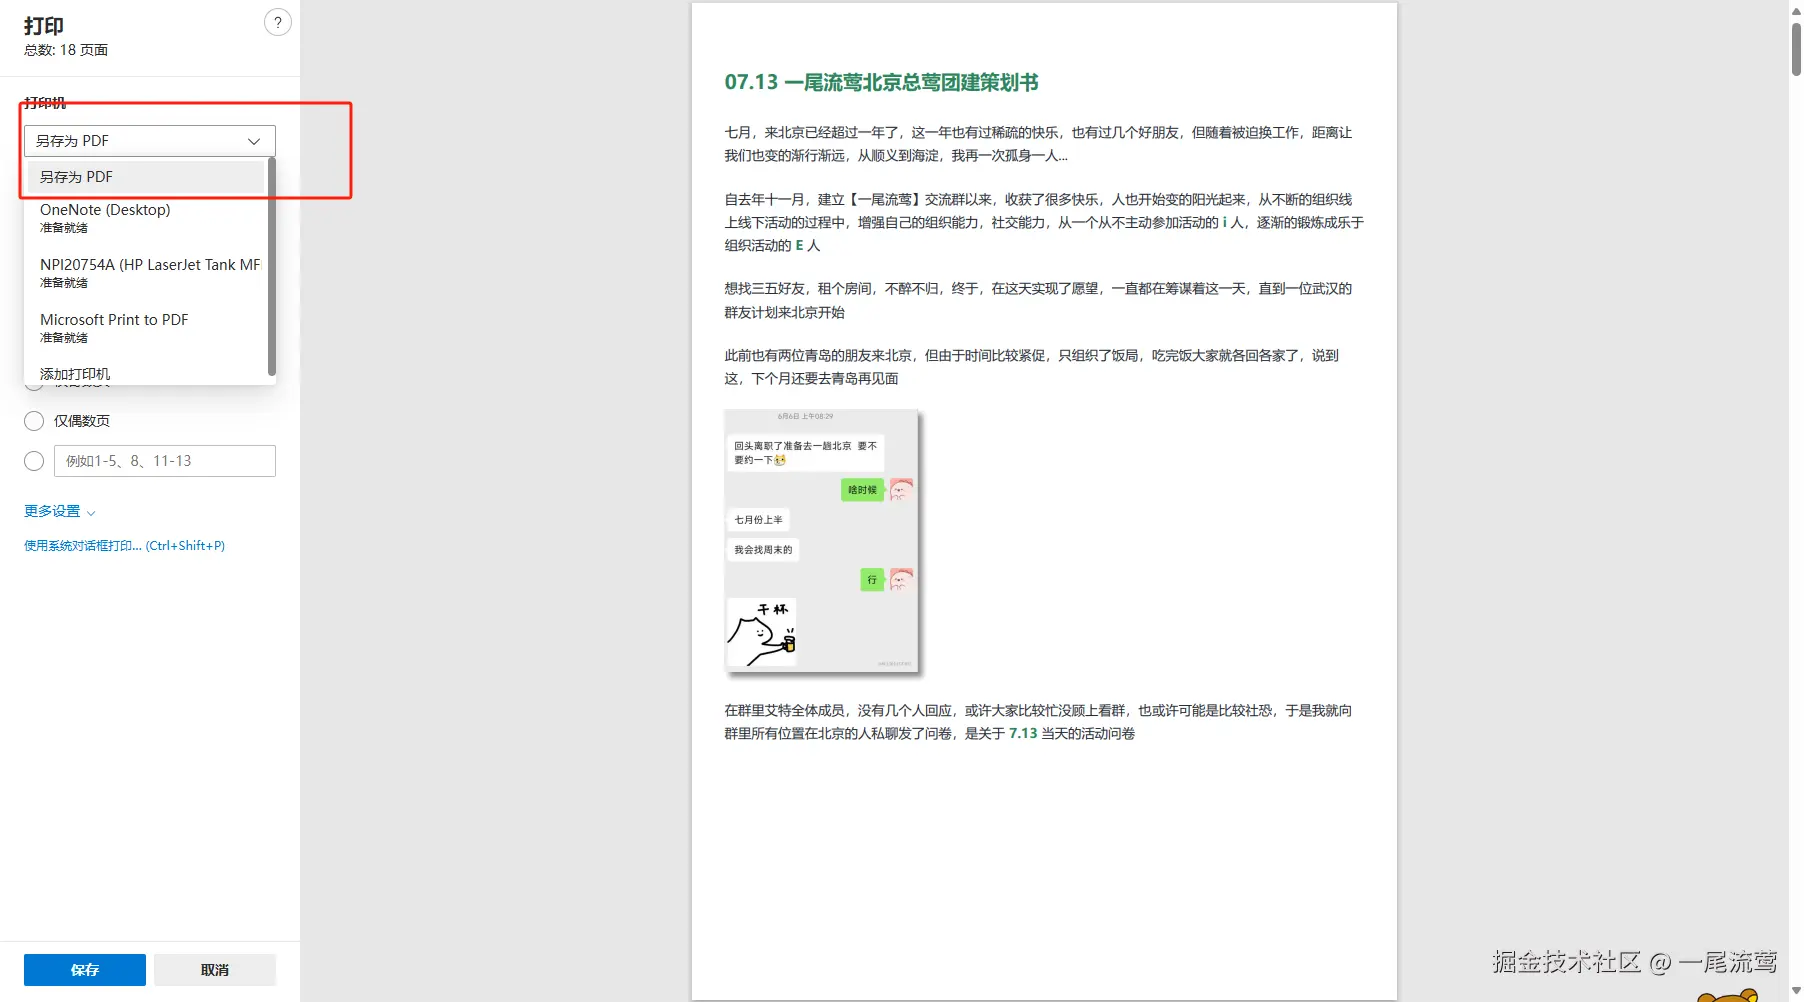Viewport: 1804px width, 1002px height.
Task: Select OneNote (Desktop) printer option
Action: (146, 218)
